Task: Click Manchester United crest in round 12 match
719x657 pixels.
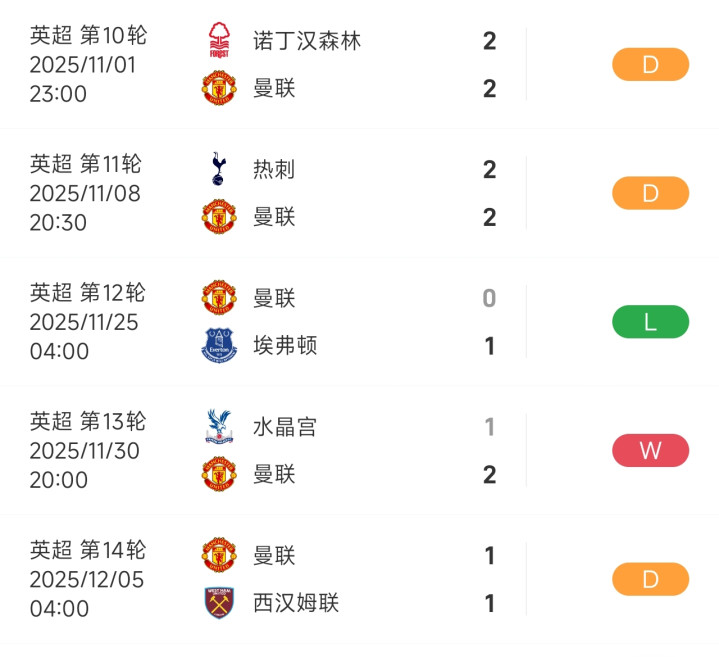Action: click(219, 298)
